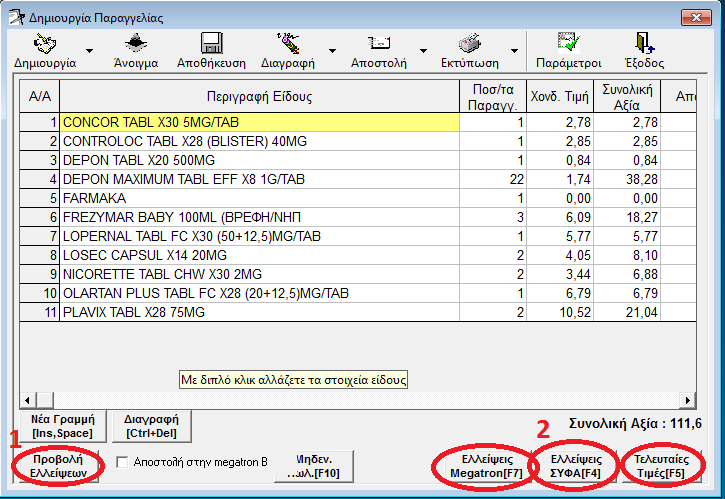Print with the Εκτύπωση icon
The image size is (725, 499).
click(470, 43)
